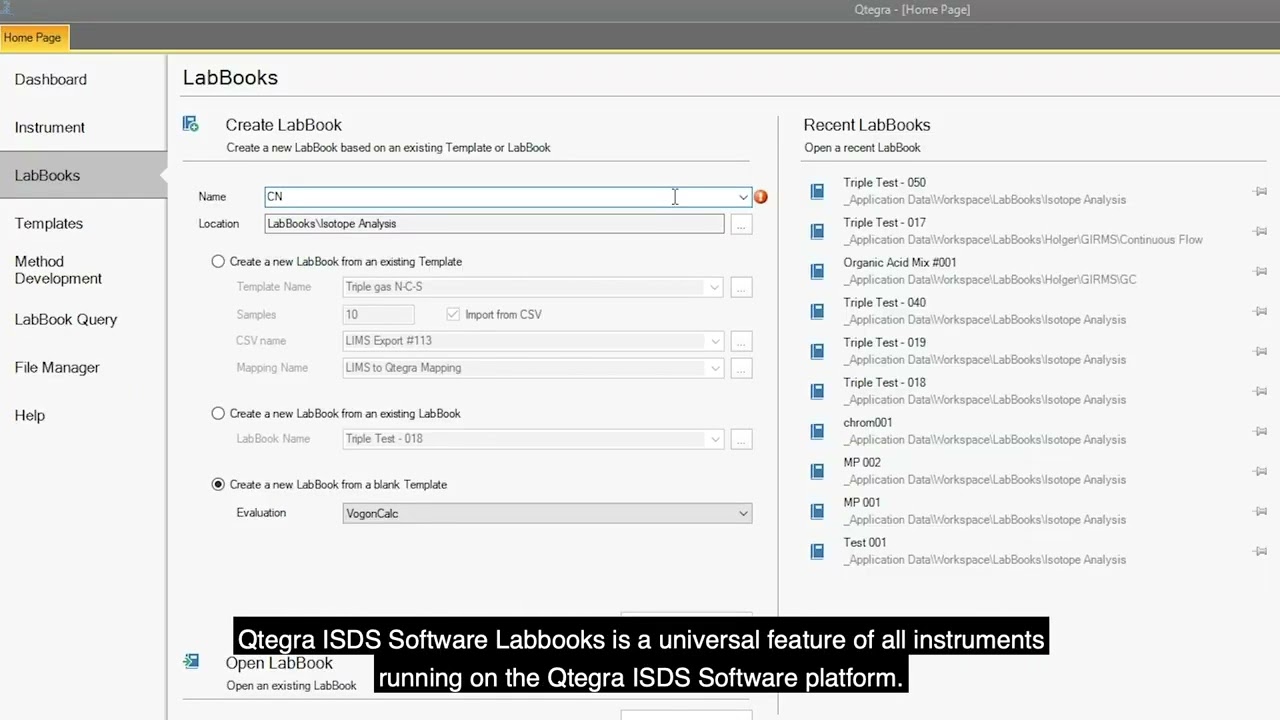Open Templates in the sidebar
Image resolution: width=1280 pixels, height=720 pixels.
[49, 223]
